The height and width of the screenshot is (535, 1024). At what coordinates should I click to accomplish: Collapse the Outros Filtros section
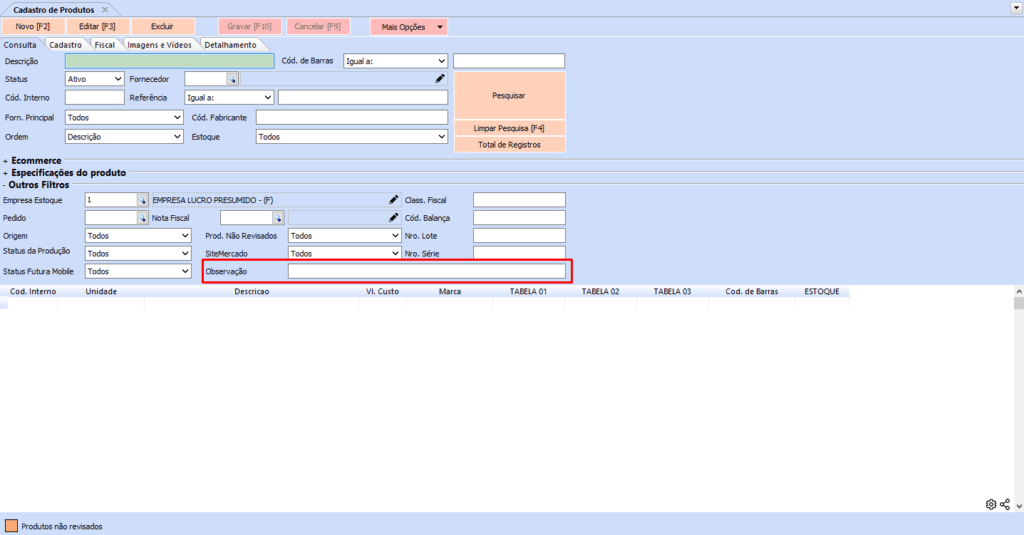pyautogui.click(x=5, y=185)
